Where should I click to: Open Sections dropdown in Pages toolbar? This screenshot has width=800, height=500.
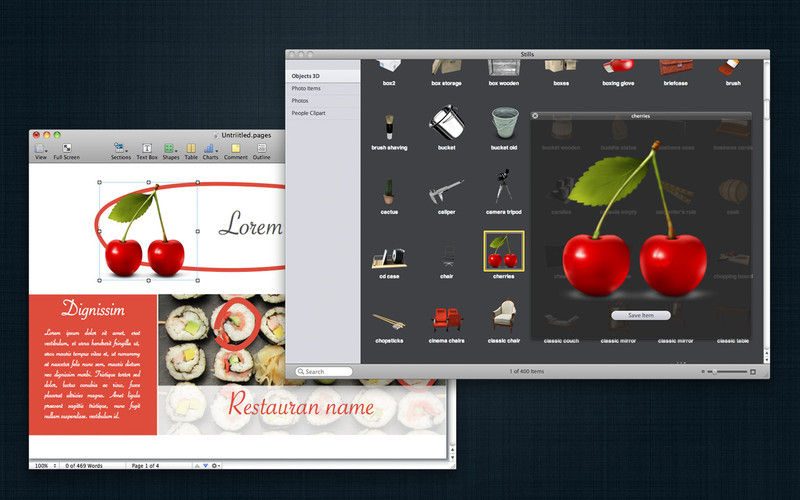point(121,151)
